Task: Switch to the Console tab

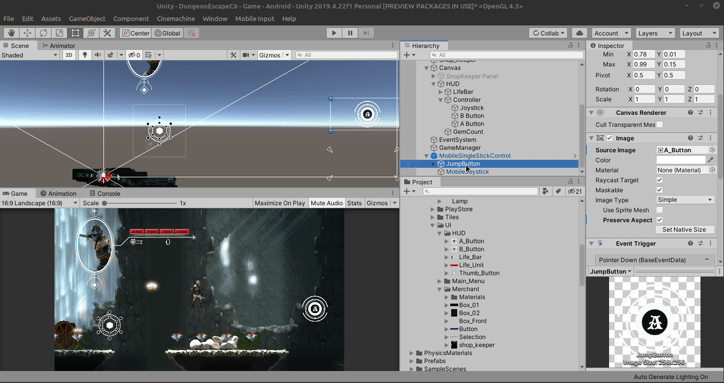Action: 105,193
